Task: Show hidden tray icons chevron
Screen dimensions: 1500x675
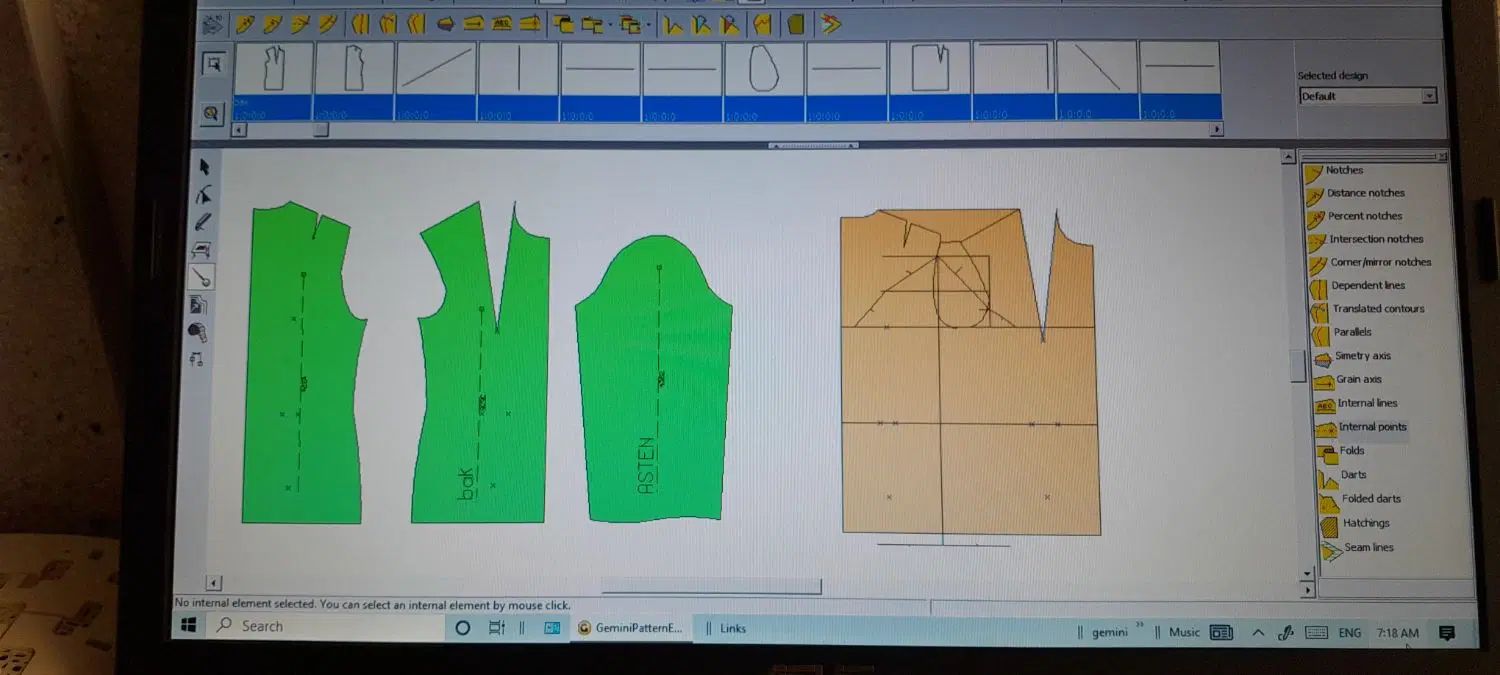Action: pos(1258,633)
